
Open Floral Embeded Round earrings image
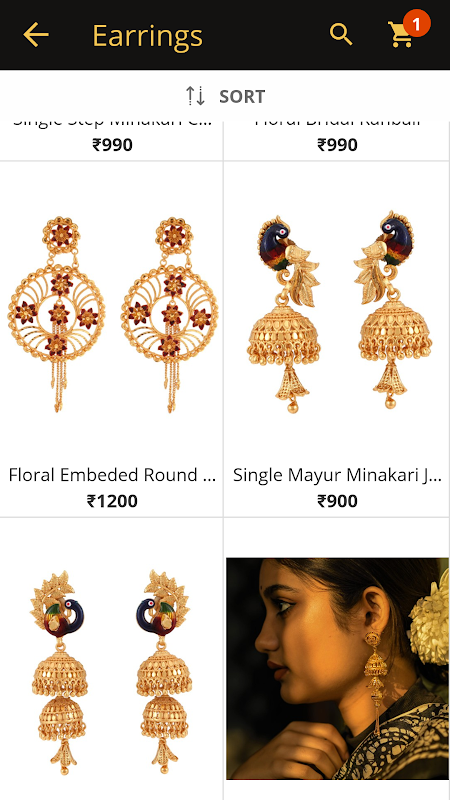[112, 314]
